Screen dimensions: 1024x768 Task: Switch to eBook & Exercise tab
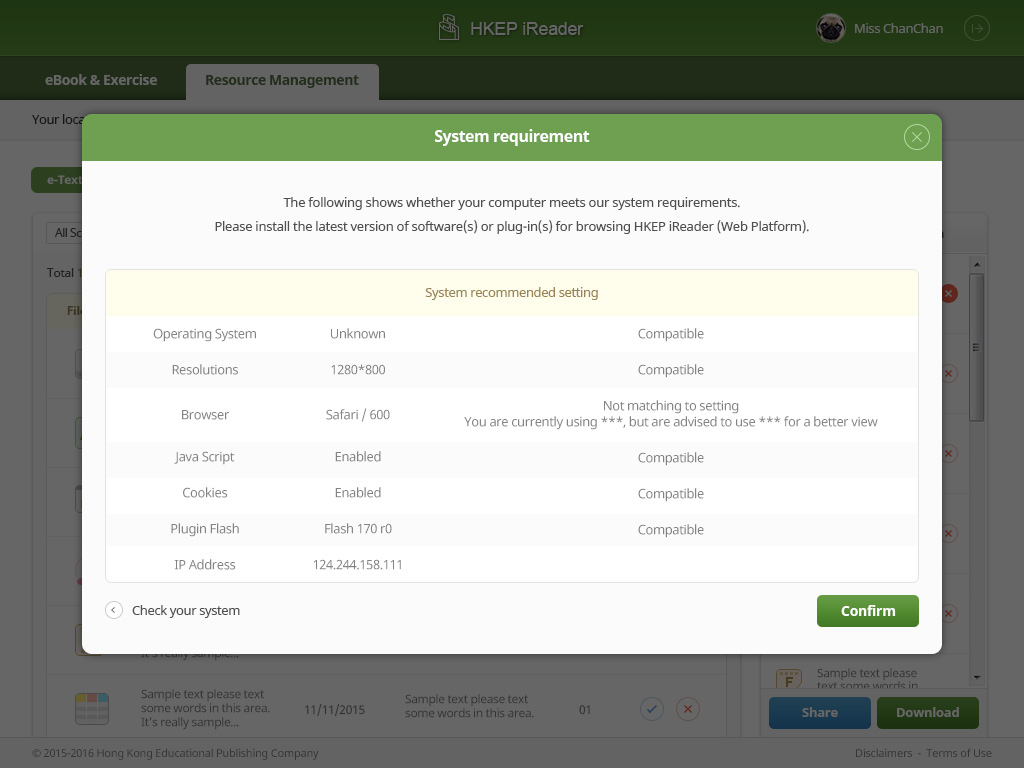101,80
